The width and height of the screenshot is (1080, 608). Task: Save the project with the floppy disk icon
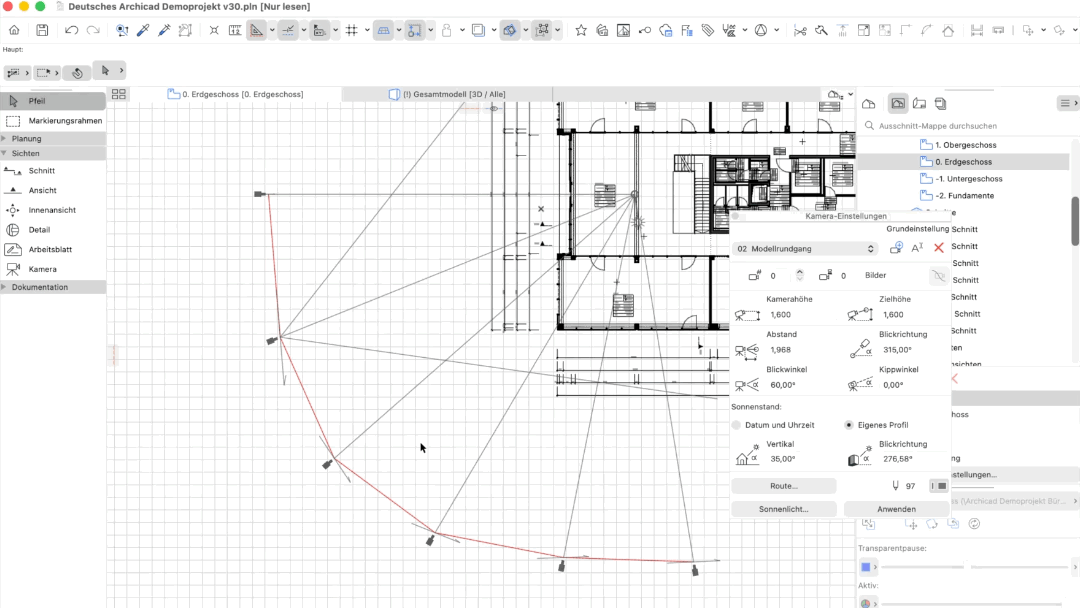pos(42,30)
